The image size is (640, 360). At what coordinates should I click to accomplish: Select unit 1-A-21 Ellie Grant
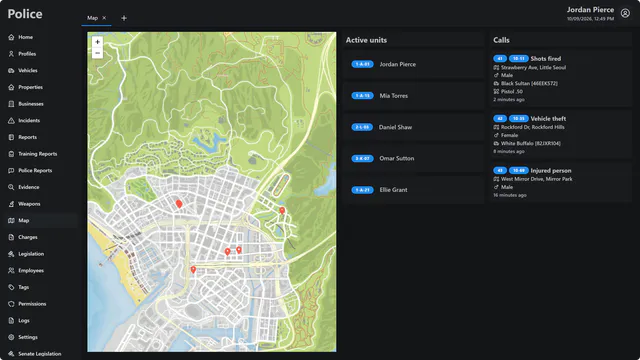413,190
